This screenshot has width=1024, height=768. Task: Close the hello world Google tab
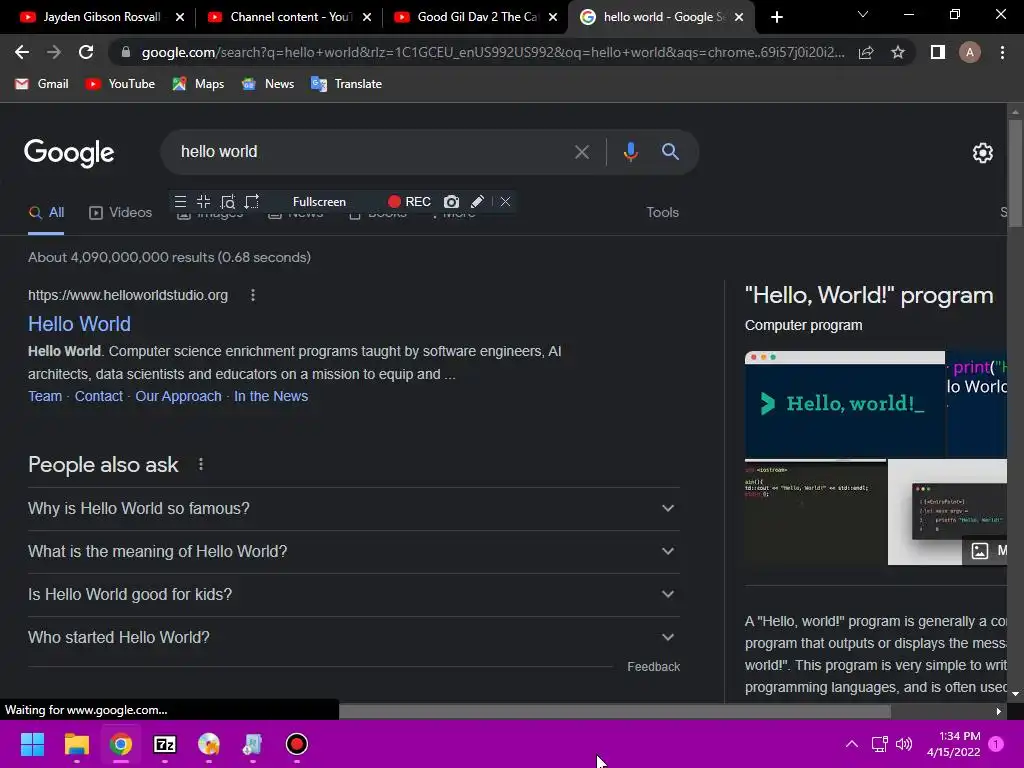click(x=739, y=17)
